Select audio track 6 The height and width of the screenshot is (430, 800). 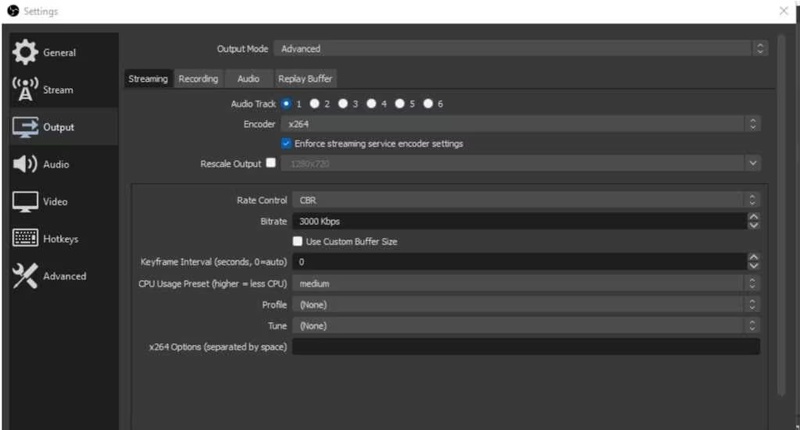(x=428, y=104)
